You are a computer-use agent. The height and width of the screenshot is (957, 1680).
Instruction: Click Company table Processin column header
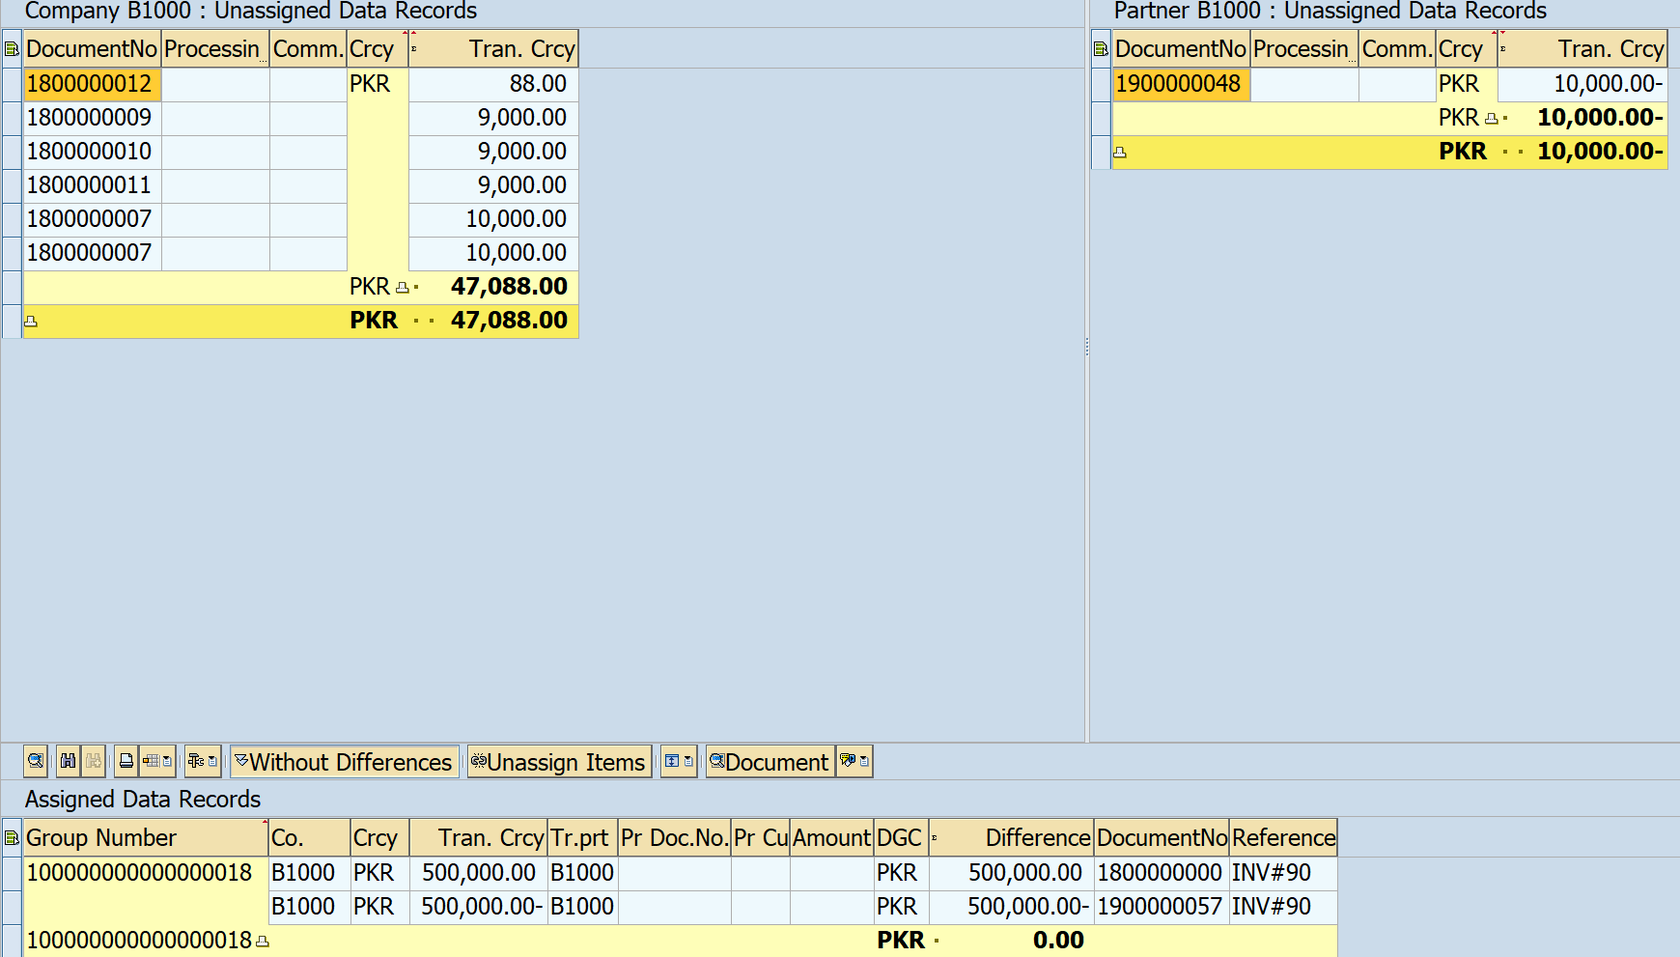(x=215, y=49)
